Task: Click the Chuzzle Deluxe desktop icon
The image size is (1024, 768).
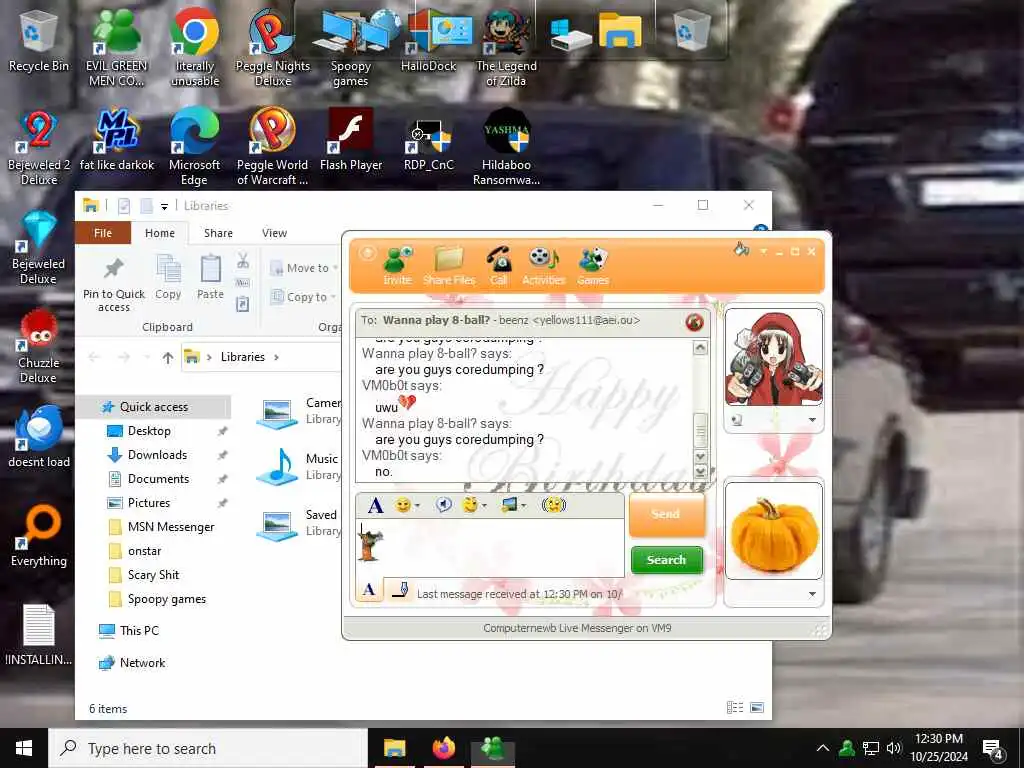Action: tap(39, 347)
